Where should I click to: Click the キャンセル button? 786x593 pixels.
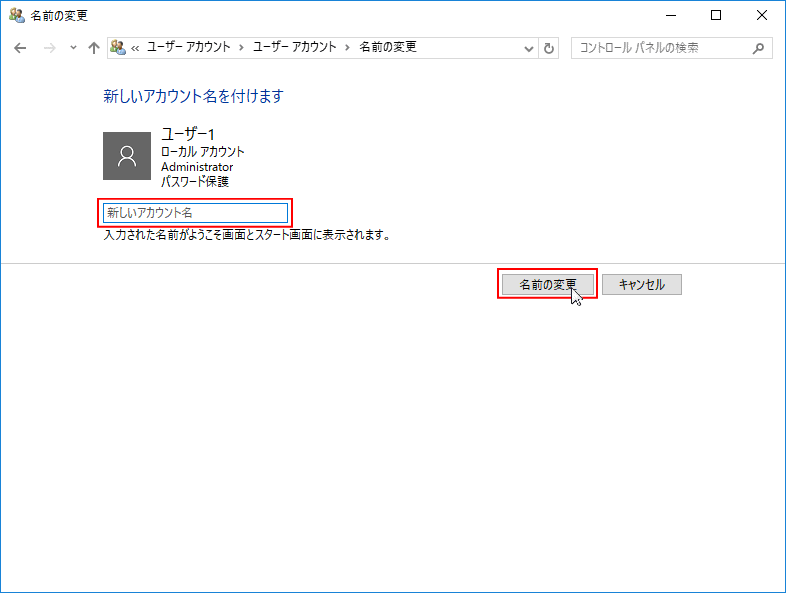(642, 284)
